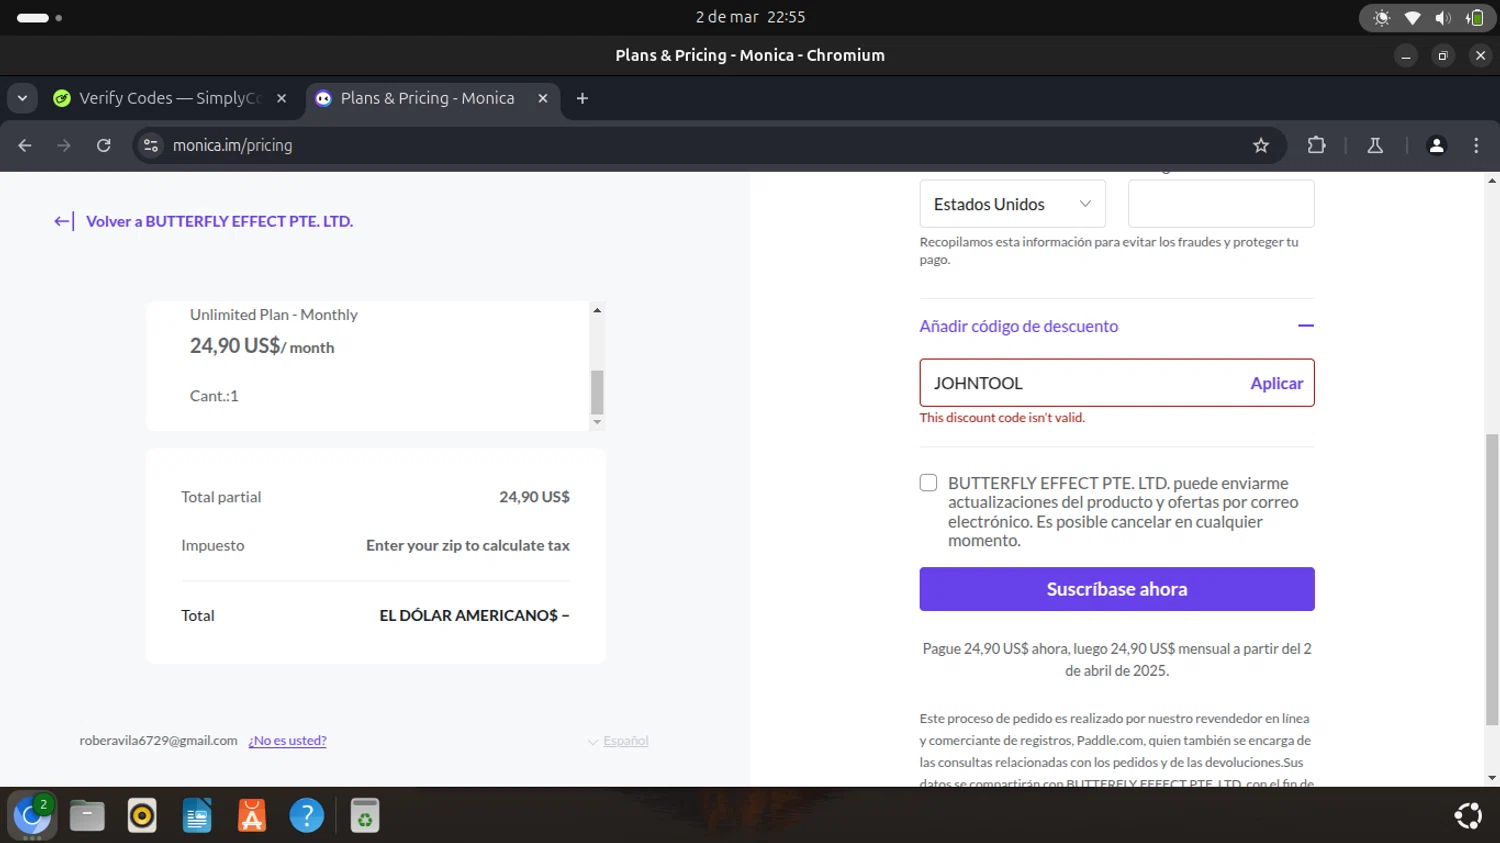Close the Verify Codes tab
The height and width of the screenshot is (843, 1500).
click(x=281, y=98)
